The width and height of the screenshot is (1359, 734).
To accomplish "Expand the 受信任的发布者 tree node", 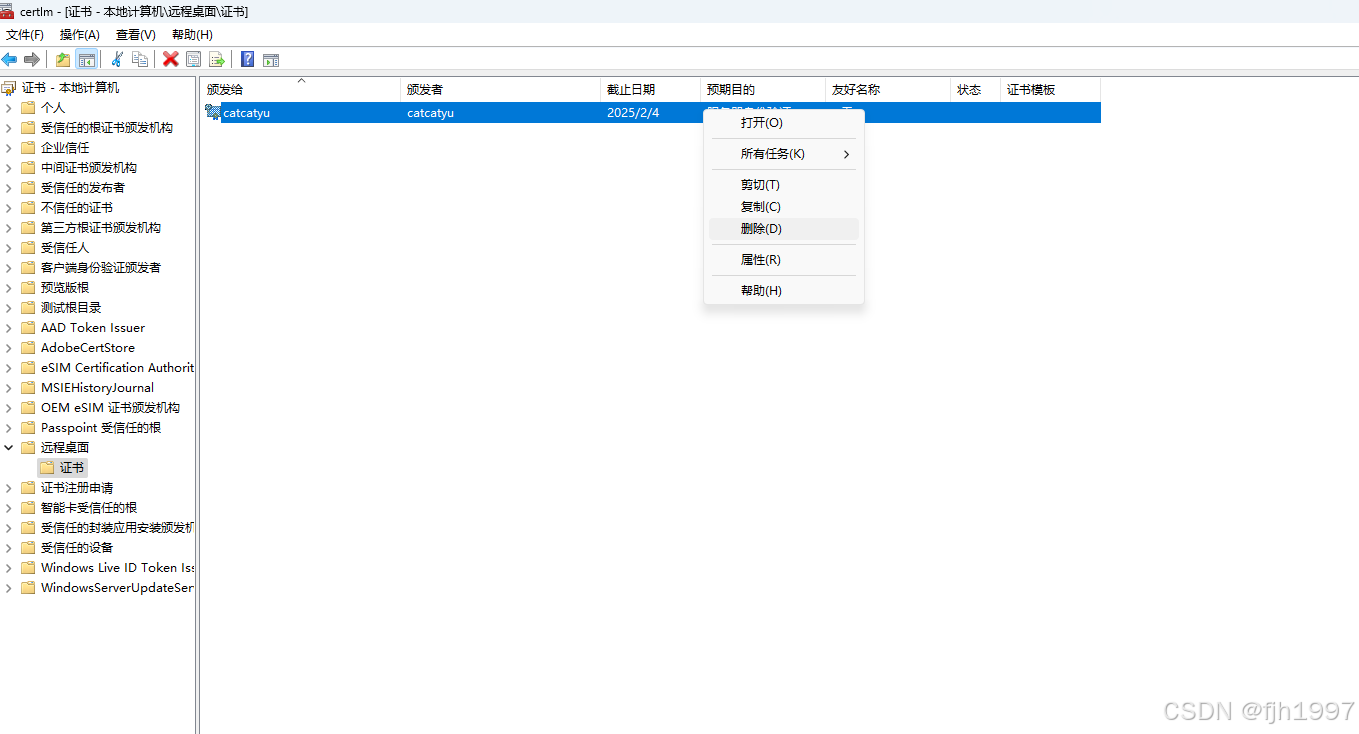I will [x=9, y=188].
